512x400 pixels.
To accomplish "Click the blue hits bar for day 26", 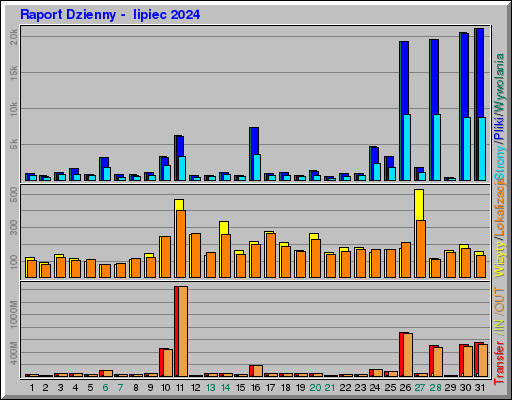I will tap(405, 78).
